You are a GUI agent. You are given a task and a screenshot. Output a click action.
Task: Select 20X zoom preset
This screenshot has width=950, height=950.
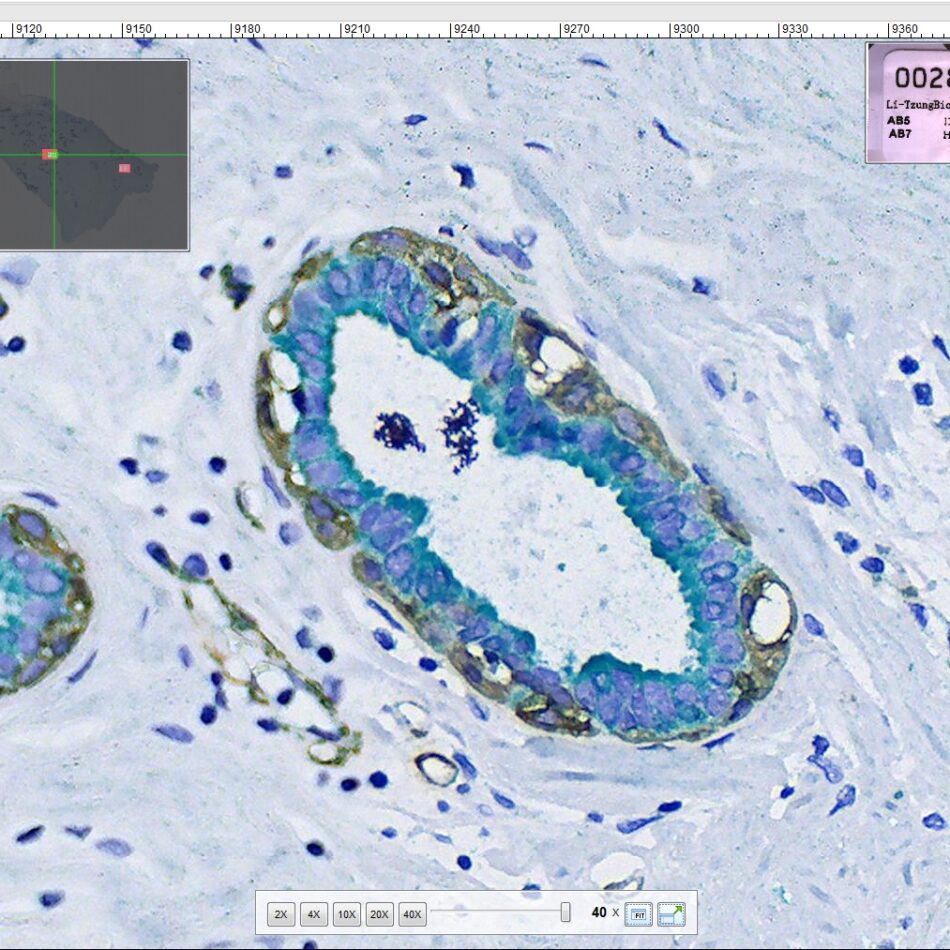tap(379, 914)
